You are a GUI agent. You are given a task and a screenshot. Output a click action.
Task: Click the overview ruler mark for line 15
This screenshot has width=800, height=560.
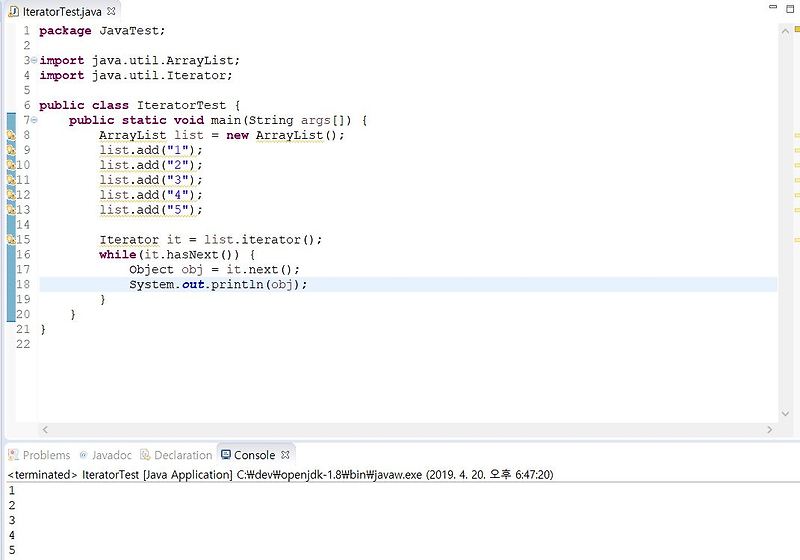click(x=797, y=239)
